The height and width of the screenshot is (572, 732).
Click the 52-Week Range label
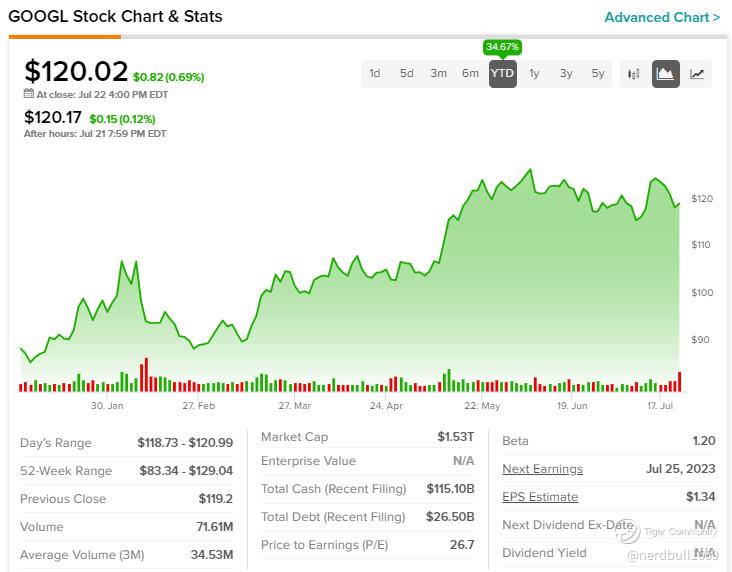(x=66, y=471)
